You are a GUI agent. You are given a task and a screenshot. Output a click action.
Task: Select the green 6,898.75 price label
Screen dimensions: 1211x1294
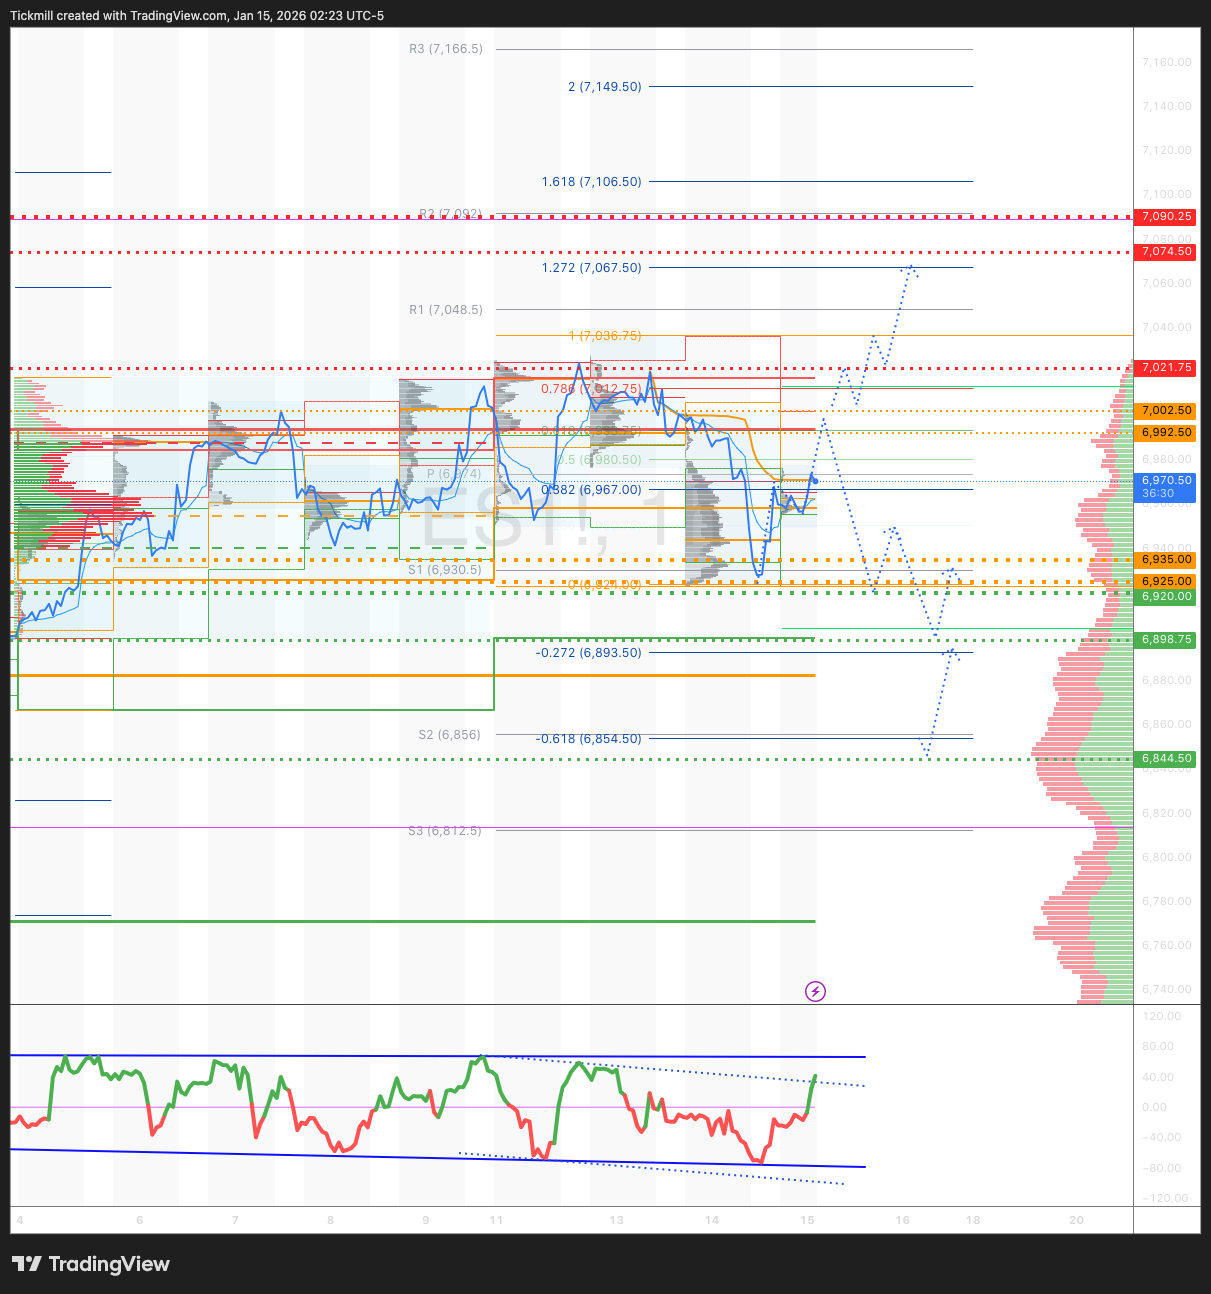click(1166, 640)
